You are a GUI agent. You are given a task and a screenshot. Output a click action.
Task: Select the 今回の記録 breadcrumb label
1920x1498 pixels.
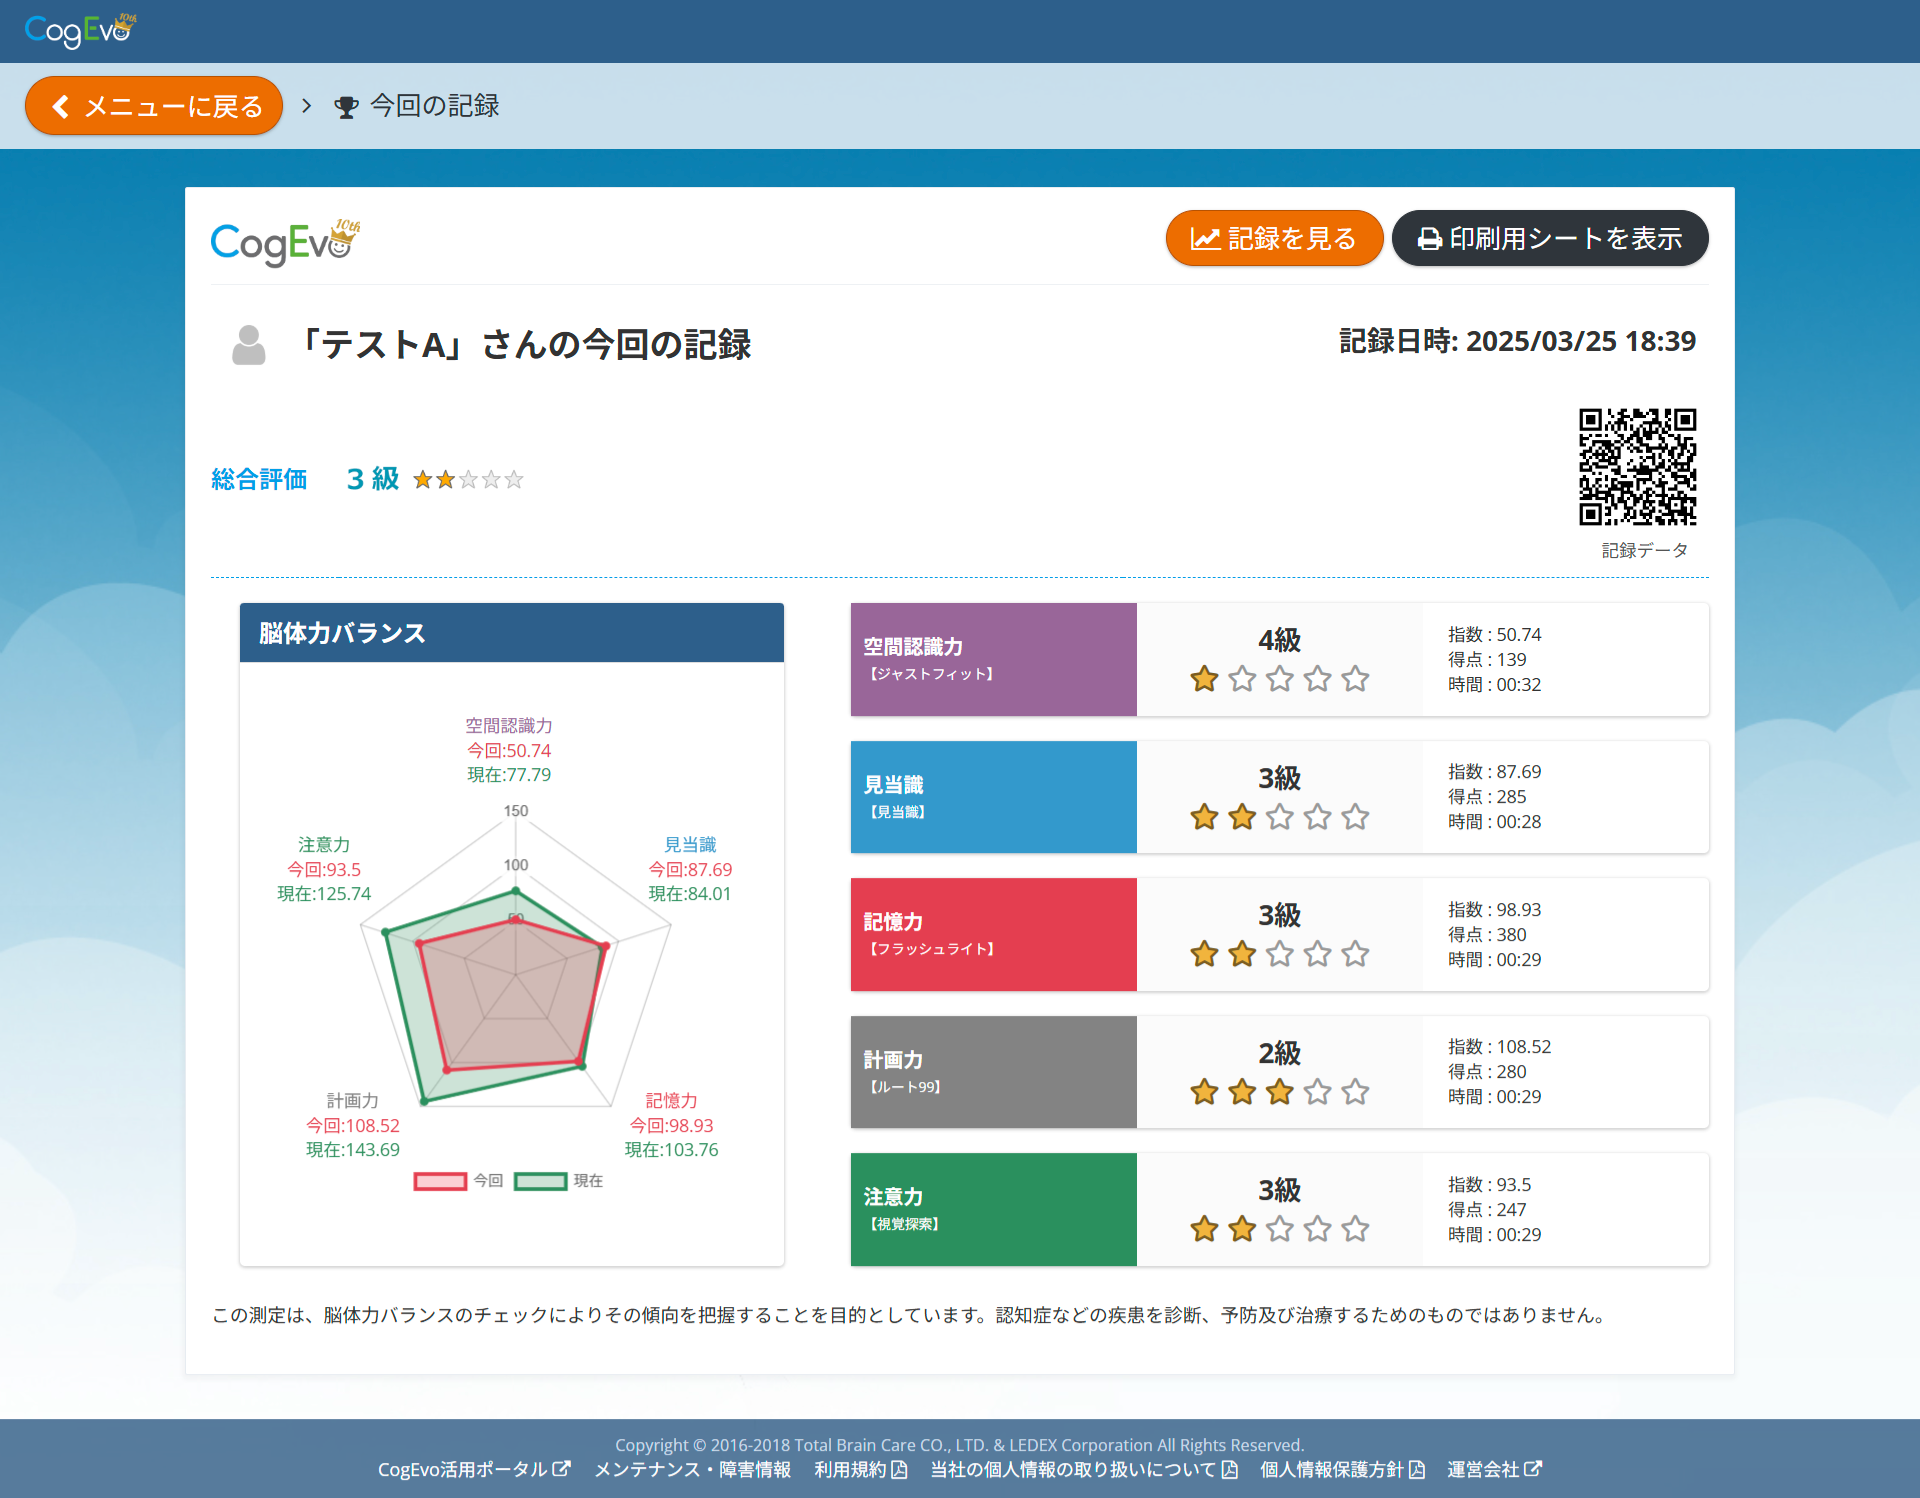pyautogui.click(x=435, y=106)
